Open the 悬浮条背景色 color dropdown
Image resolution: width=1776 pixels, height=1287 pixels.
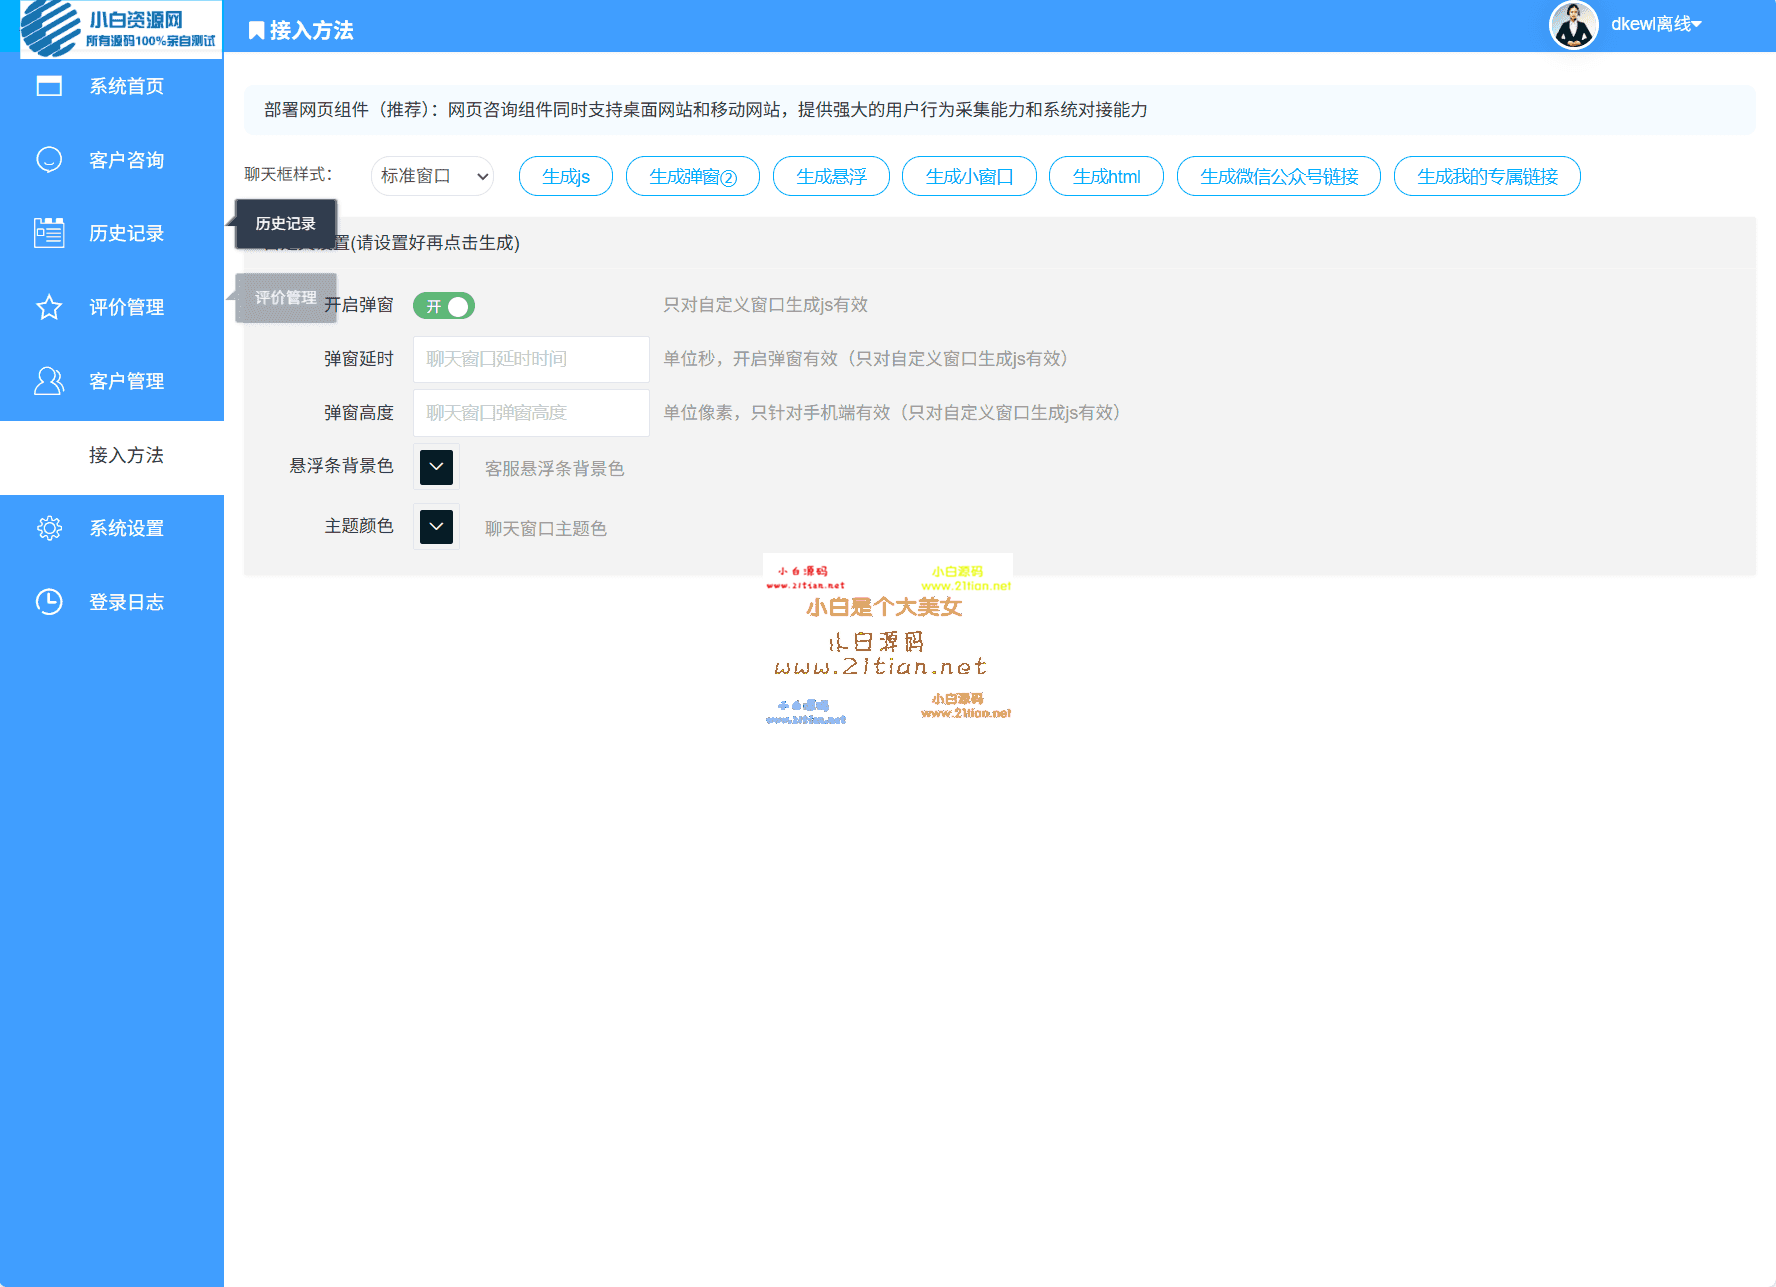point(435,467)
